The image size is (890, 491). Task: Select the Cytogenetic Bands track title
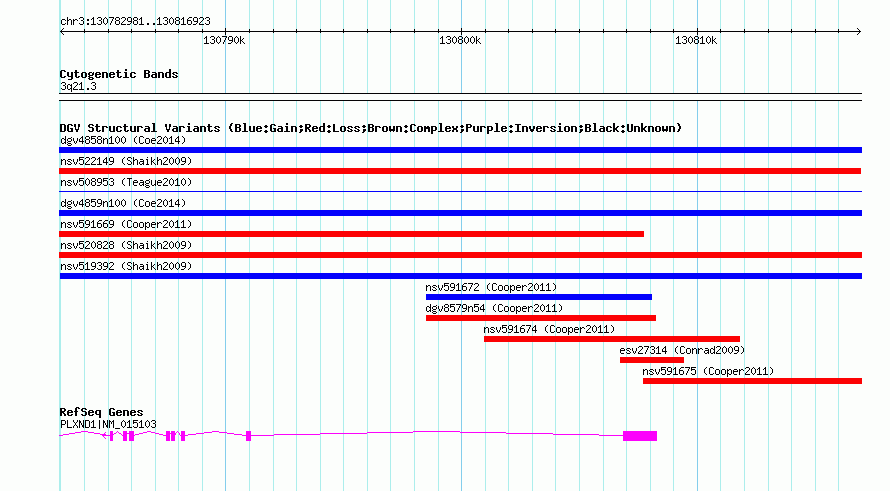click(119, 74)
